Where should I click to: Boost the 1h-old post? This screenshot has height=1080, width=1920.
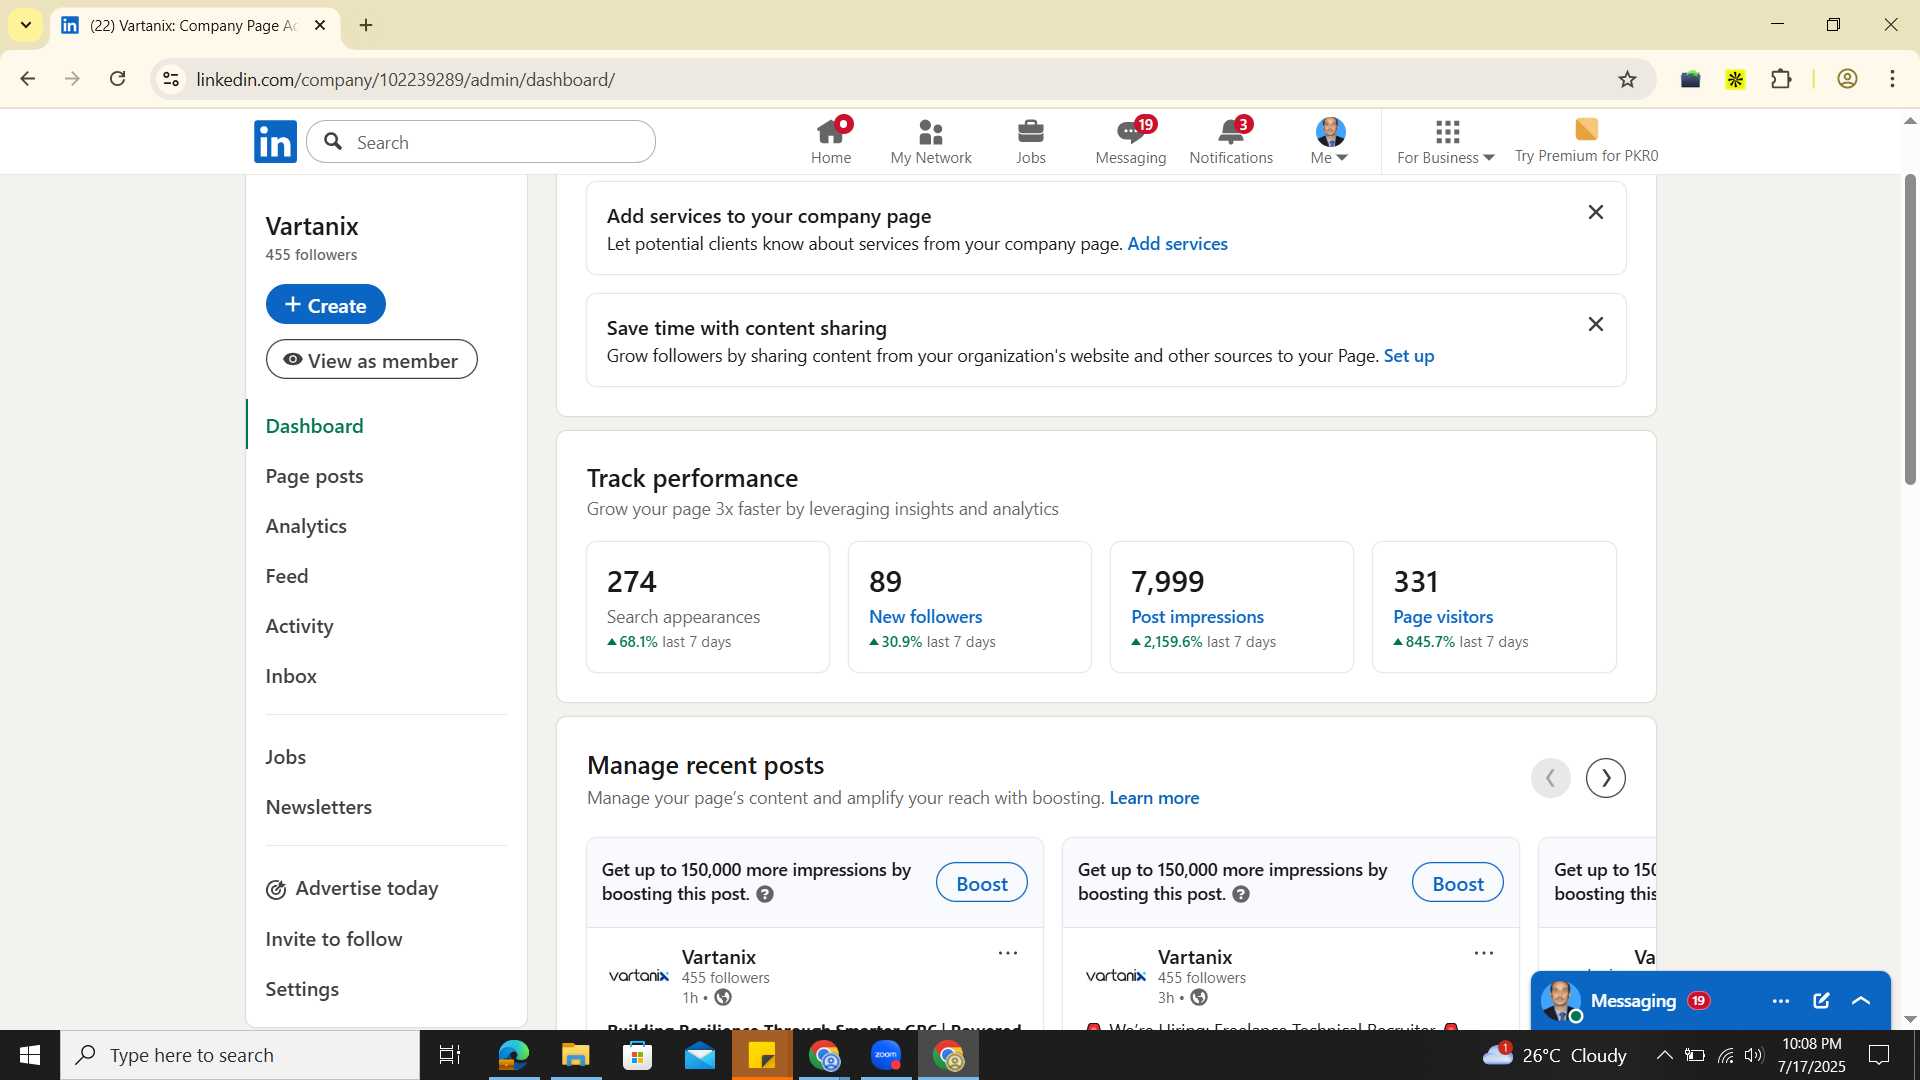point(981,883)
